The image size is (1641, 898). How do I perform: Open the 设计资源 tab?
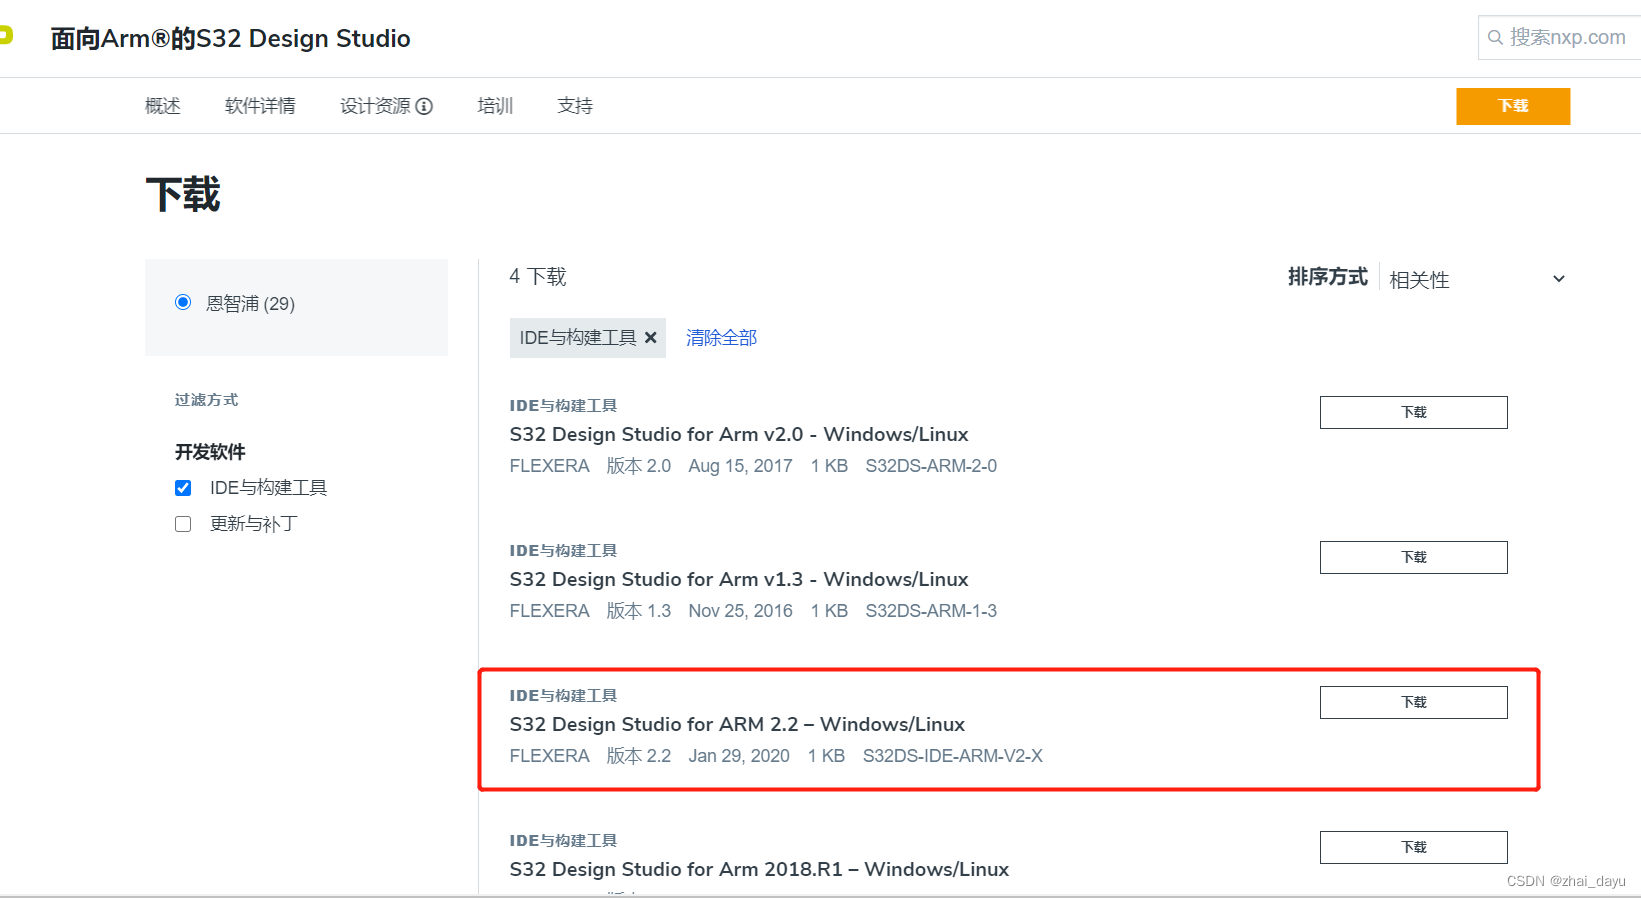pyautogui.click(x=375, y=106)
